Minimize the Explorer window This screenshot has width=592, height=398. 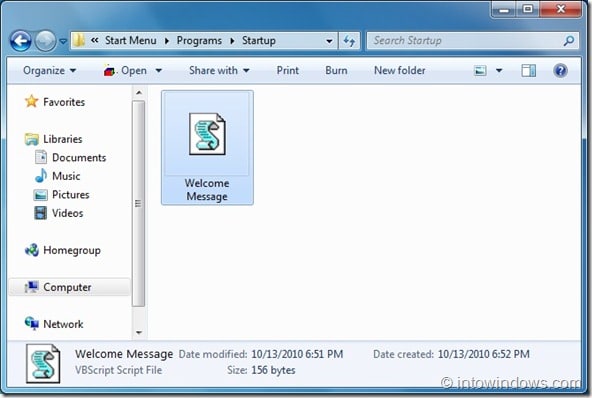point(504,10)
